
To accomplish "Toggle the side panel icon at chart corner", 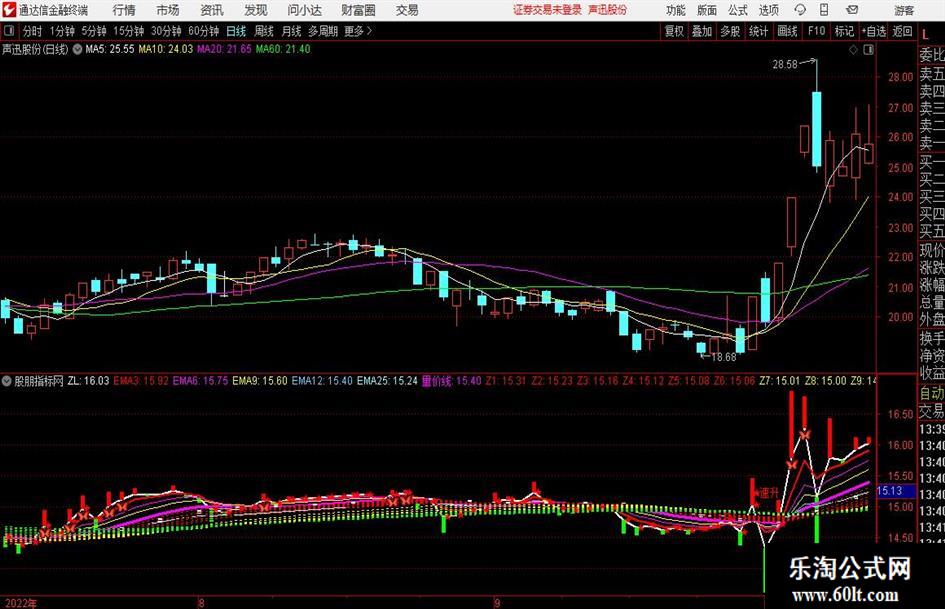I will click(868, 50).
